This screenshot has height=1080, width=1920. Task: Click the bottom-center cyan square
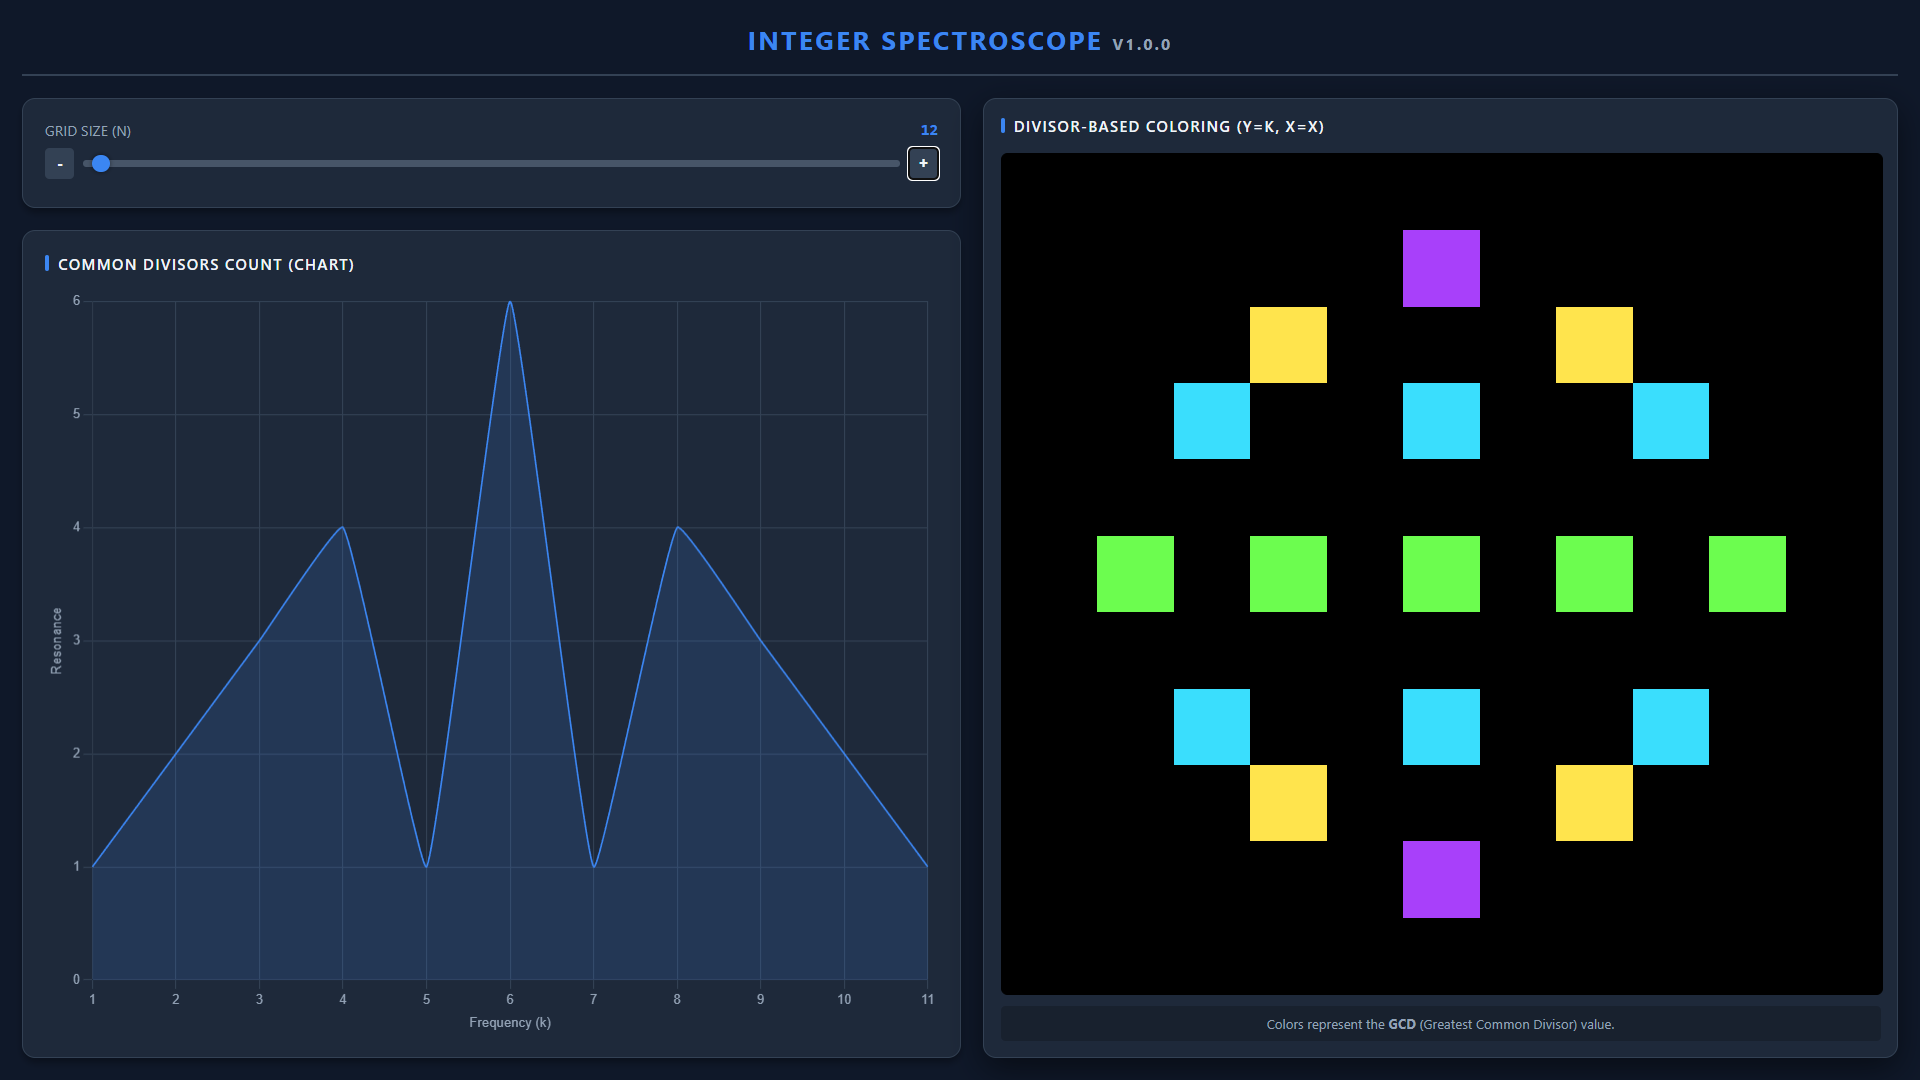pyautogui.click(x=1441, y=727)
